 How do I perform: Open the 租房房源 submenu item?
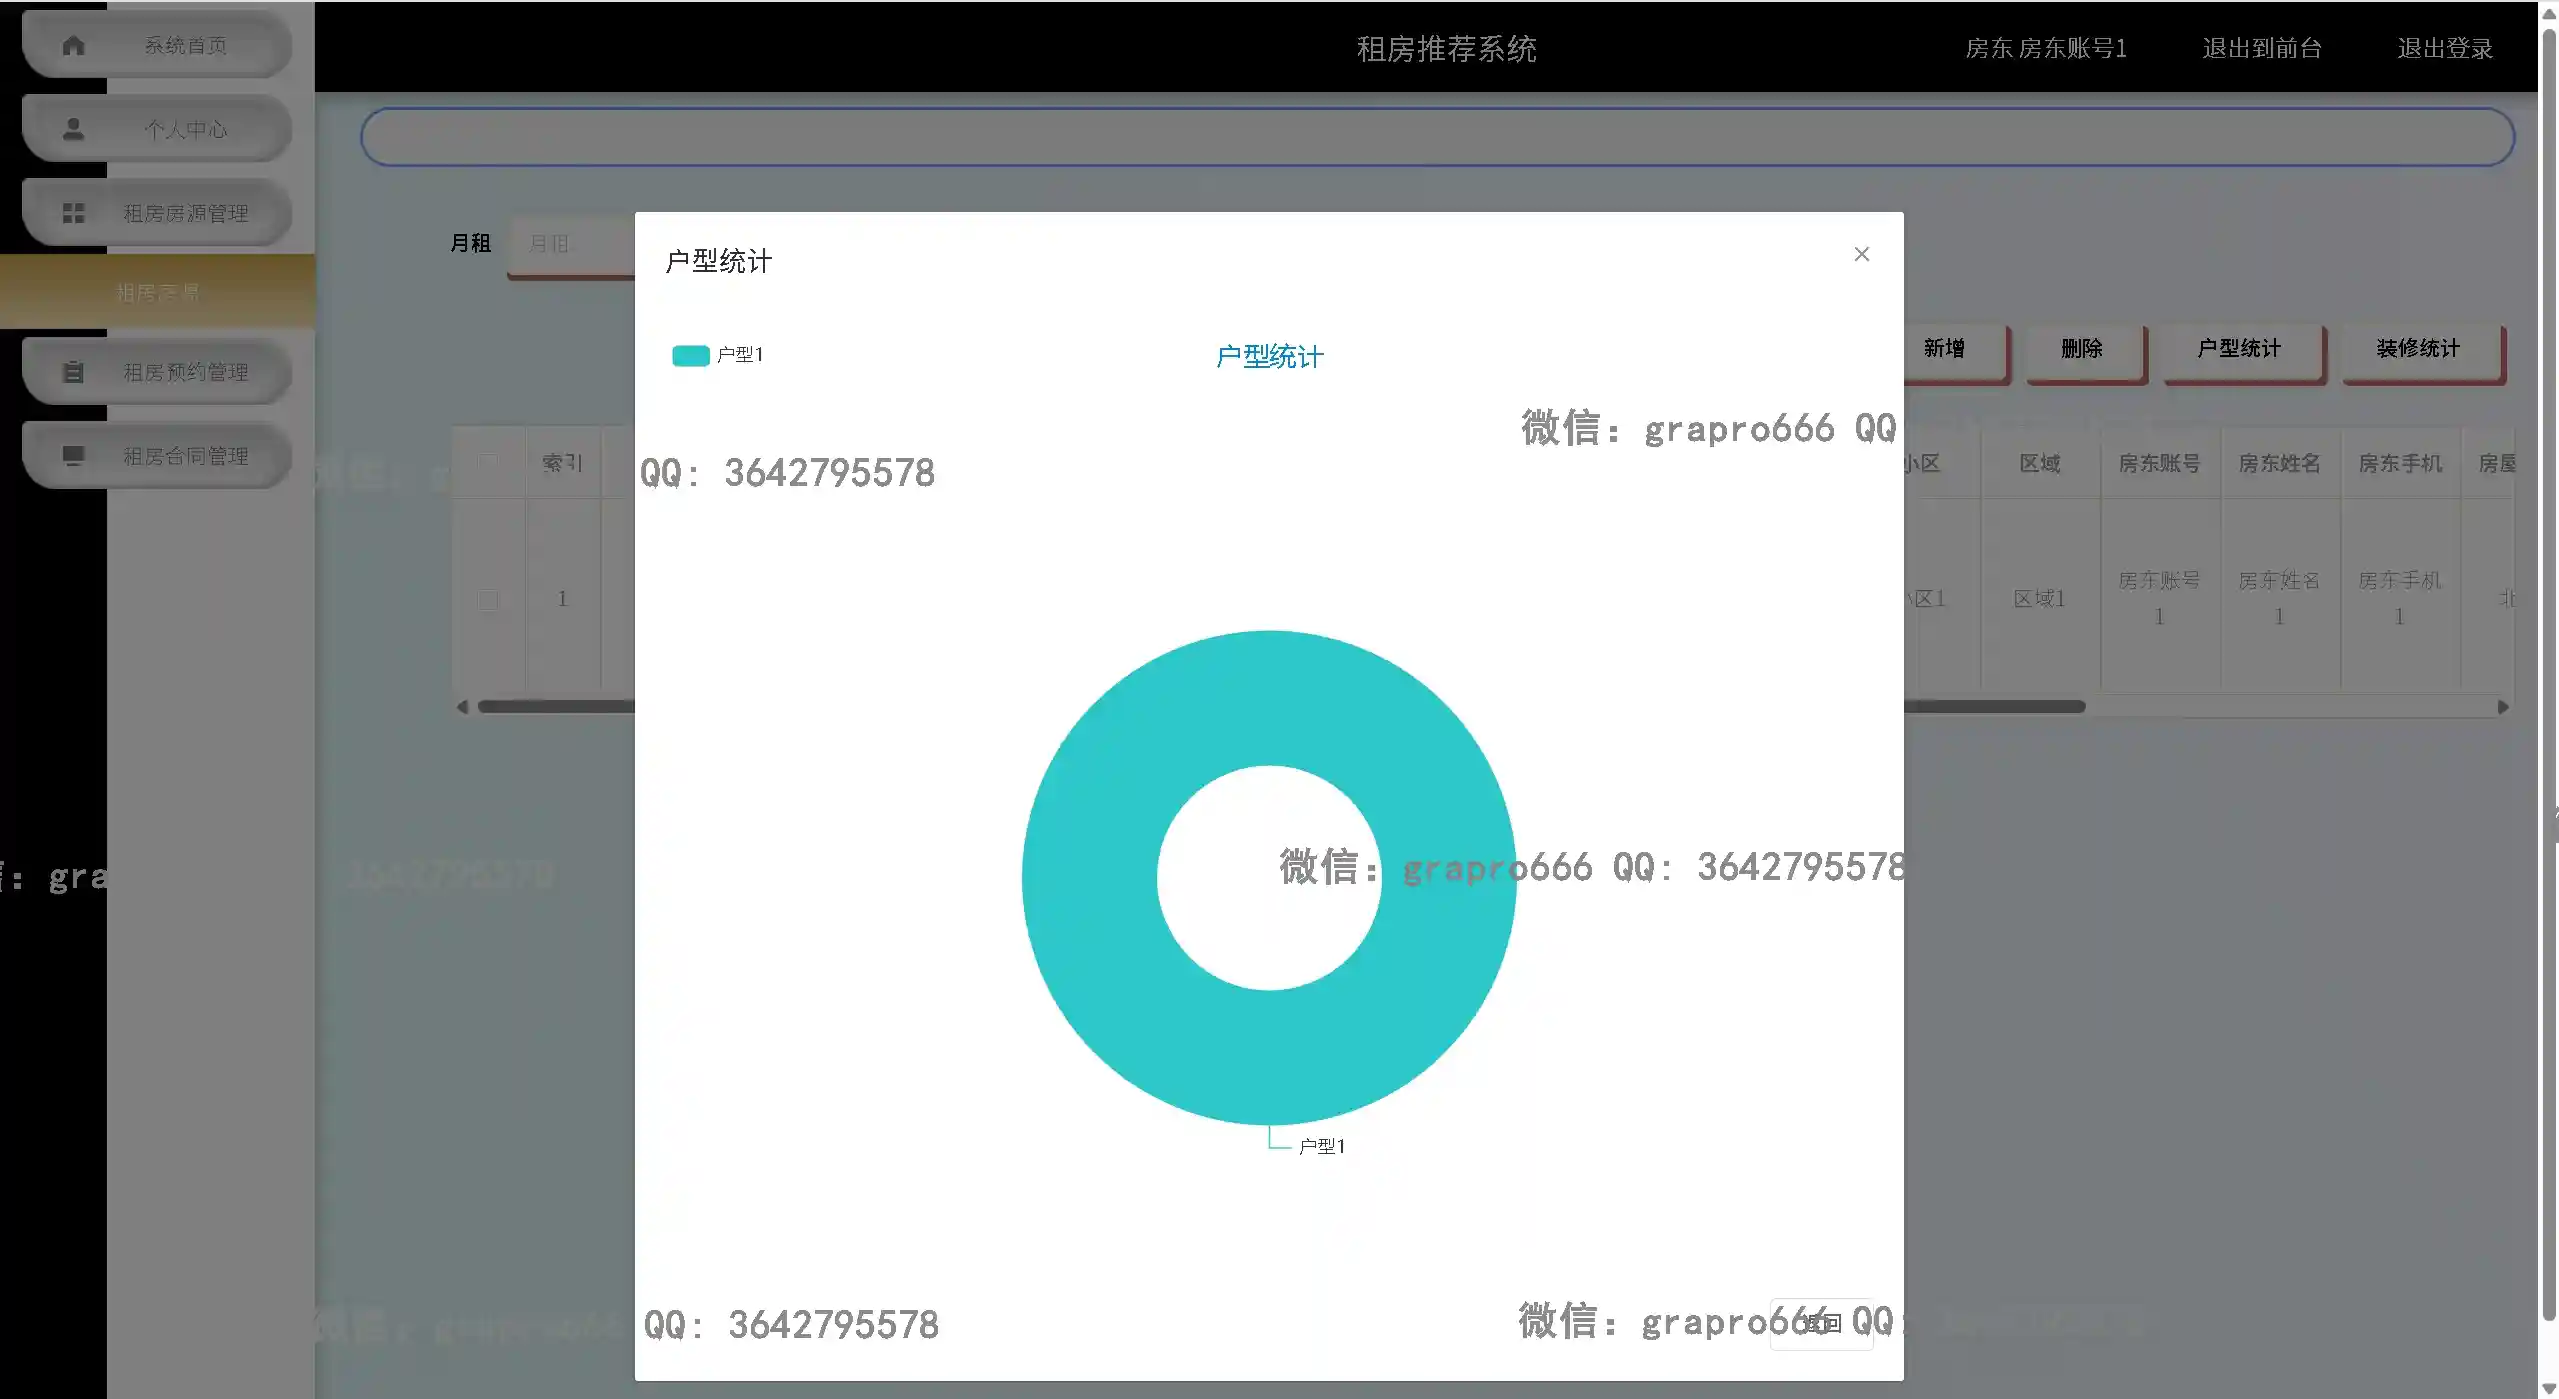(x=157, y=292)
